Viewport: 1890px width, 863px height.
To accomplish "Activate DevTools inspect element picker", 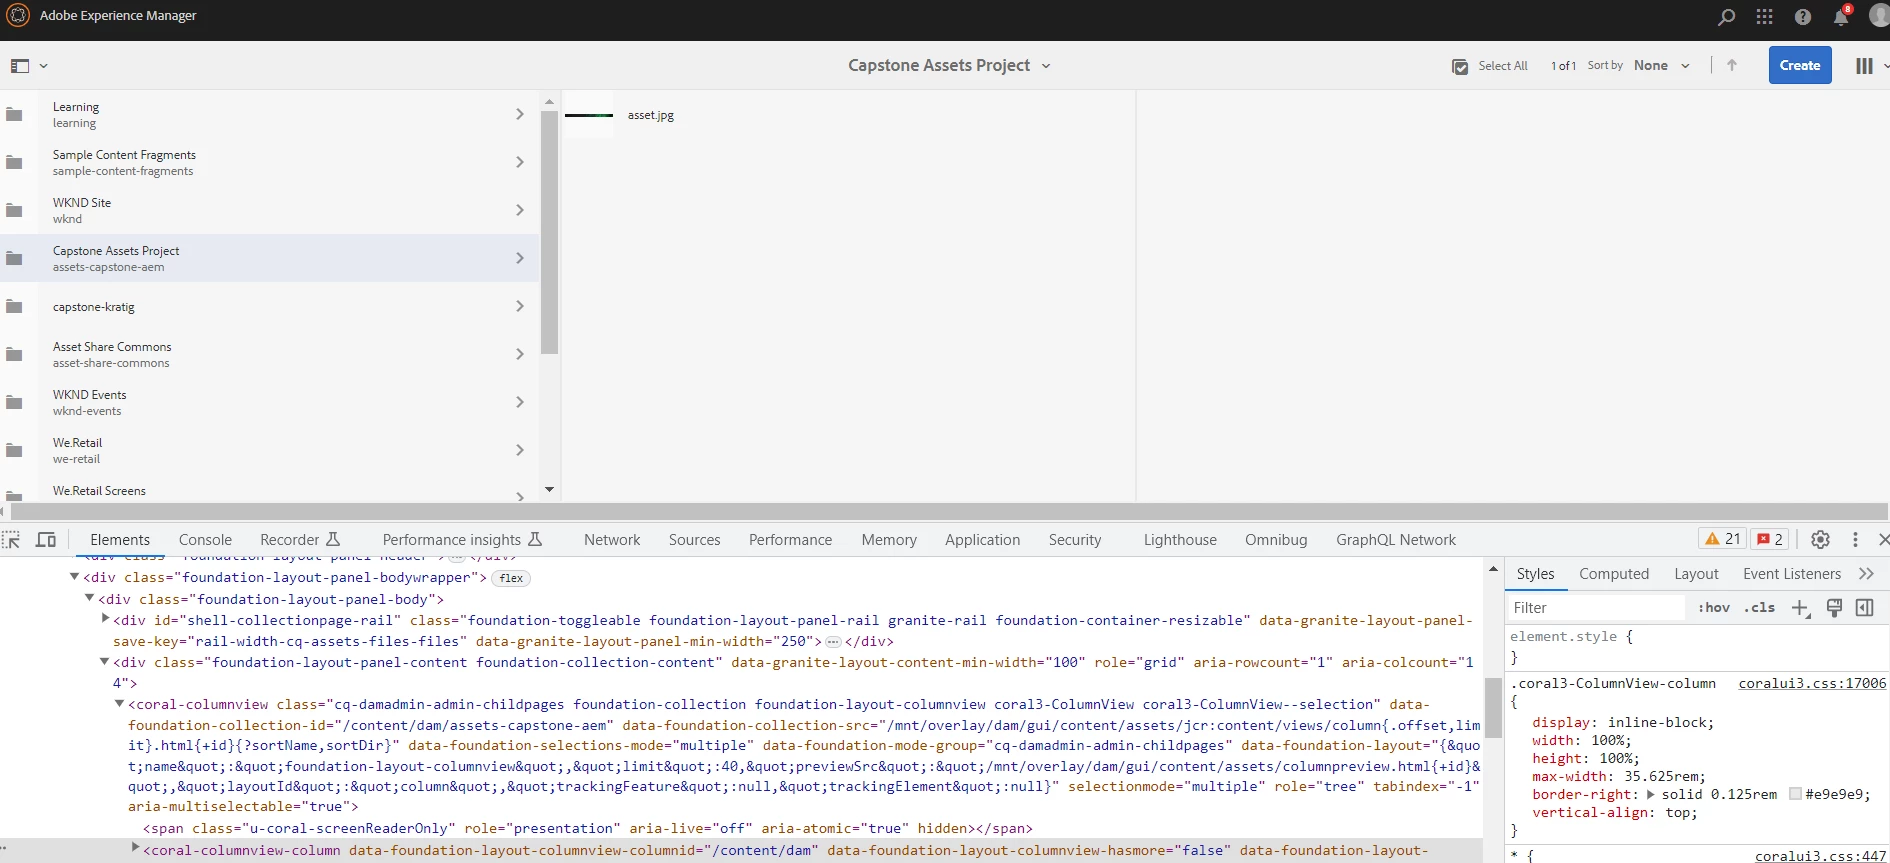I will (x=11, y=540).
